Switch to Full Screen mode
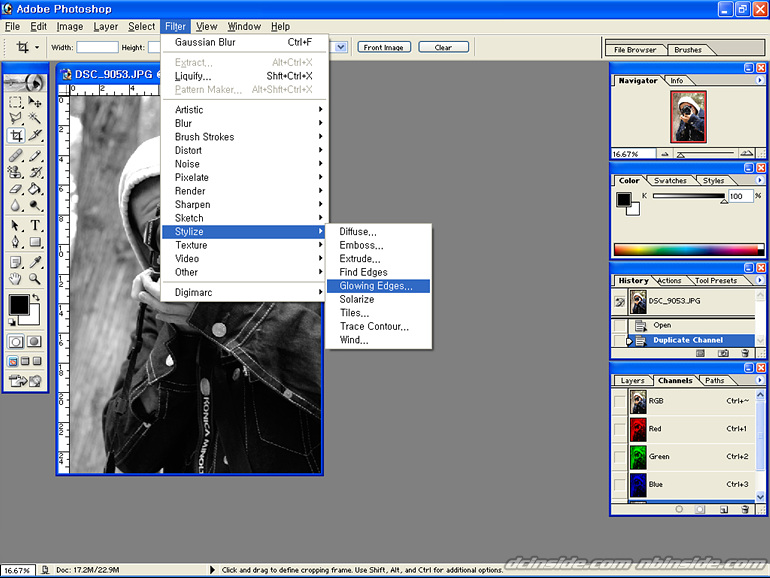 [37, 361]
